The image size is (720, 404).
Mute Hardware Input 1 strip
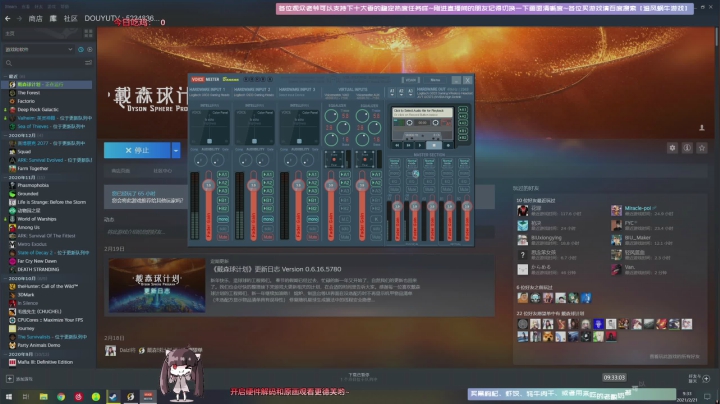pyautogui.click(x=223, y=237)
